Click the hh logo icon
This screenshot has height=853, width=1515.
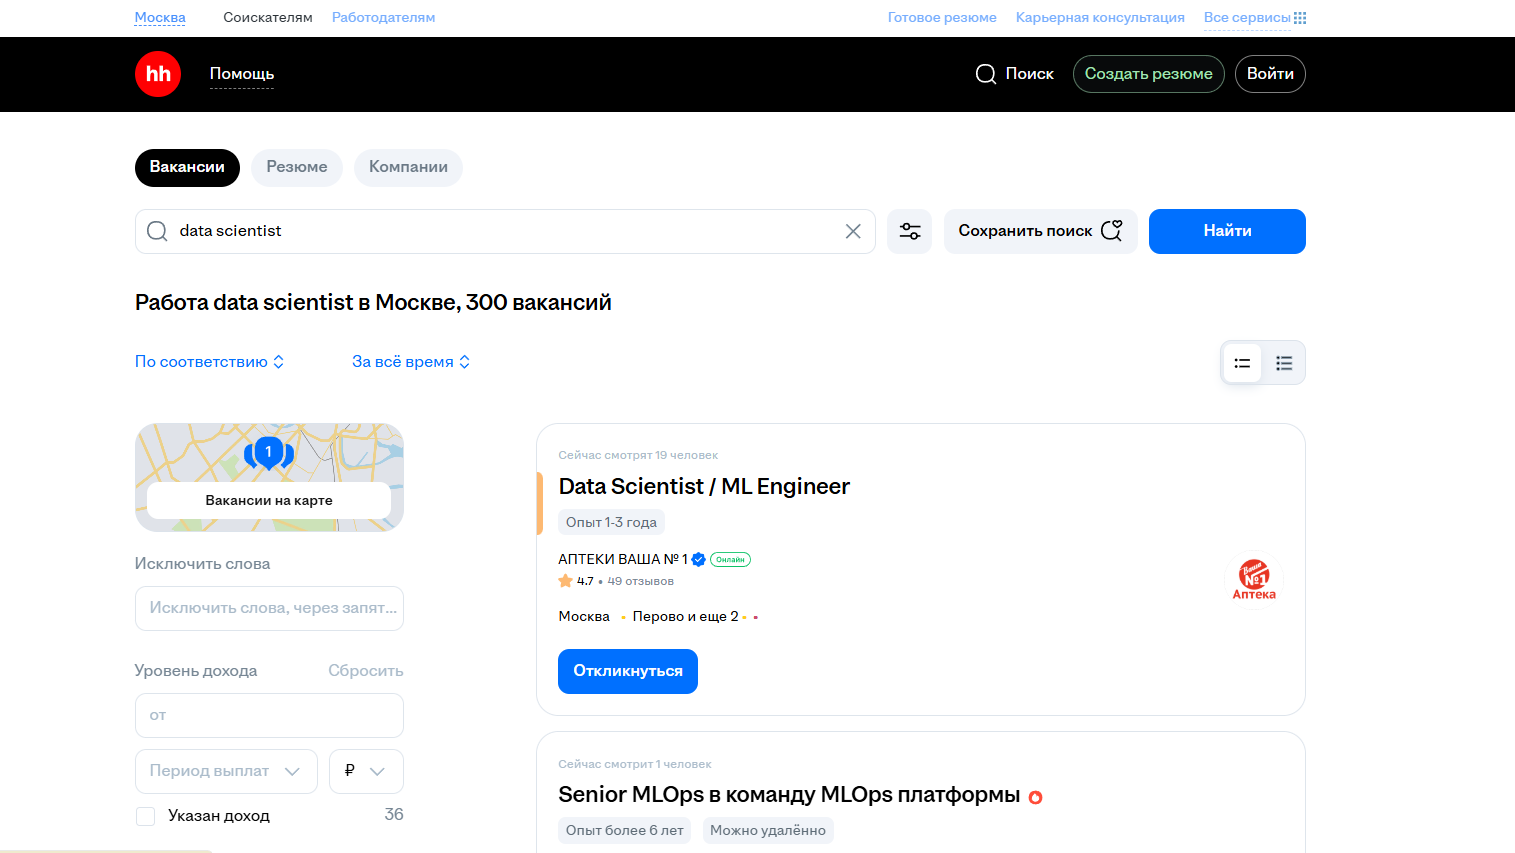tap(158, 74)
